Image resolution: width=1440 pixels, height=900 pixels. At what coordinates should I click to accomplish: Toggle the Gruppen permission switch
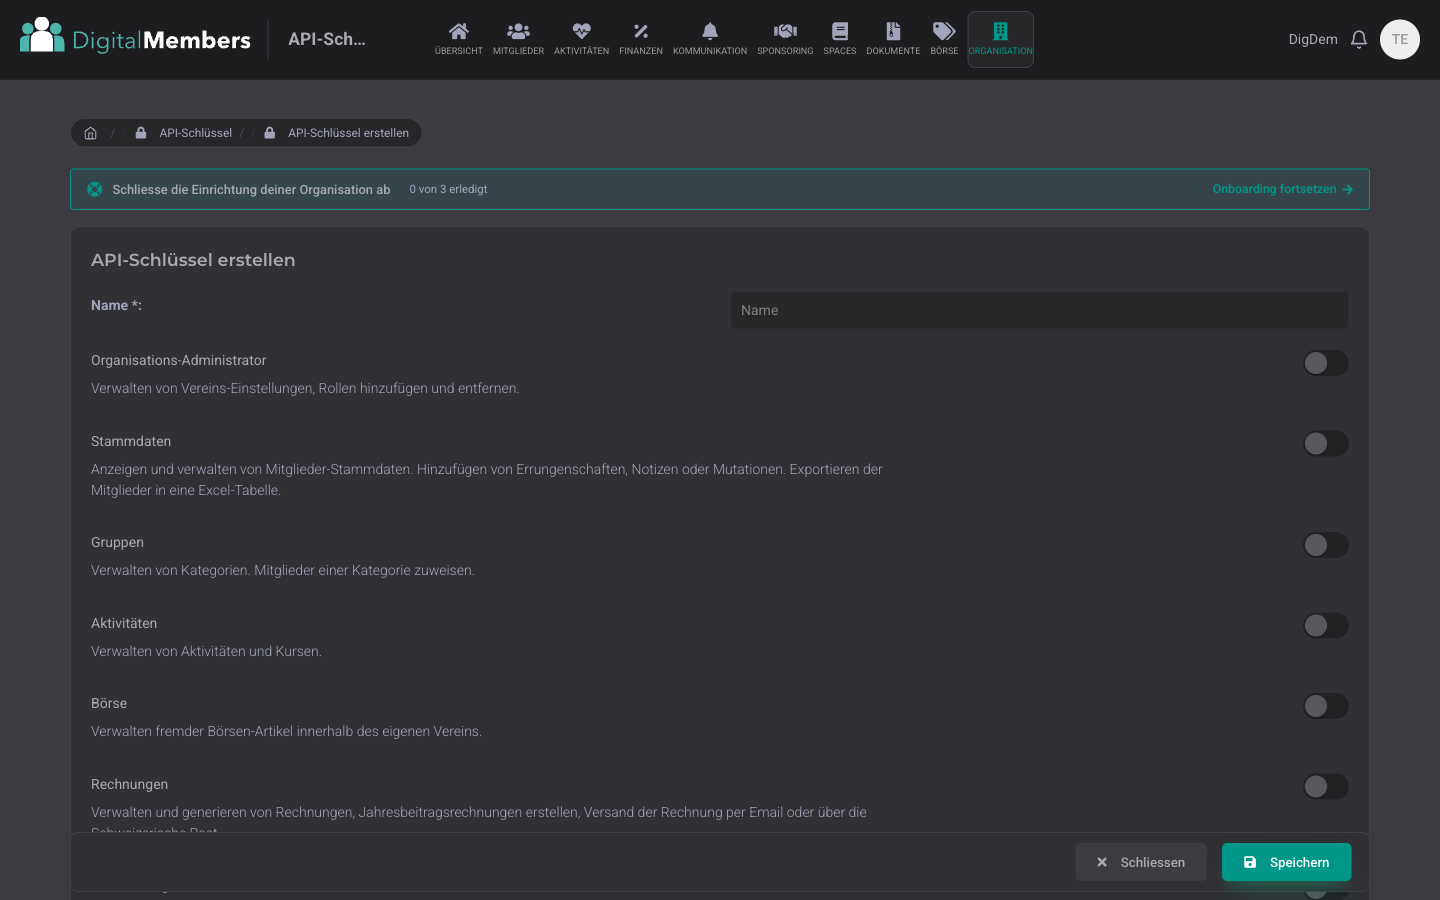(x=1326, y=545)
